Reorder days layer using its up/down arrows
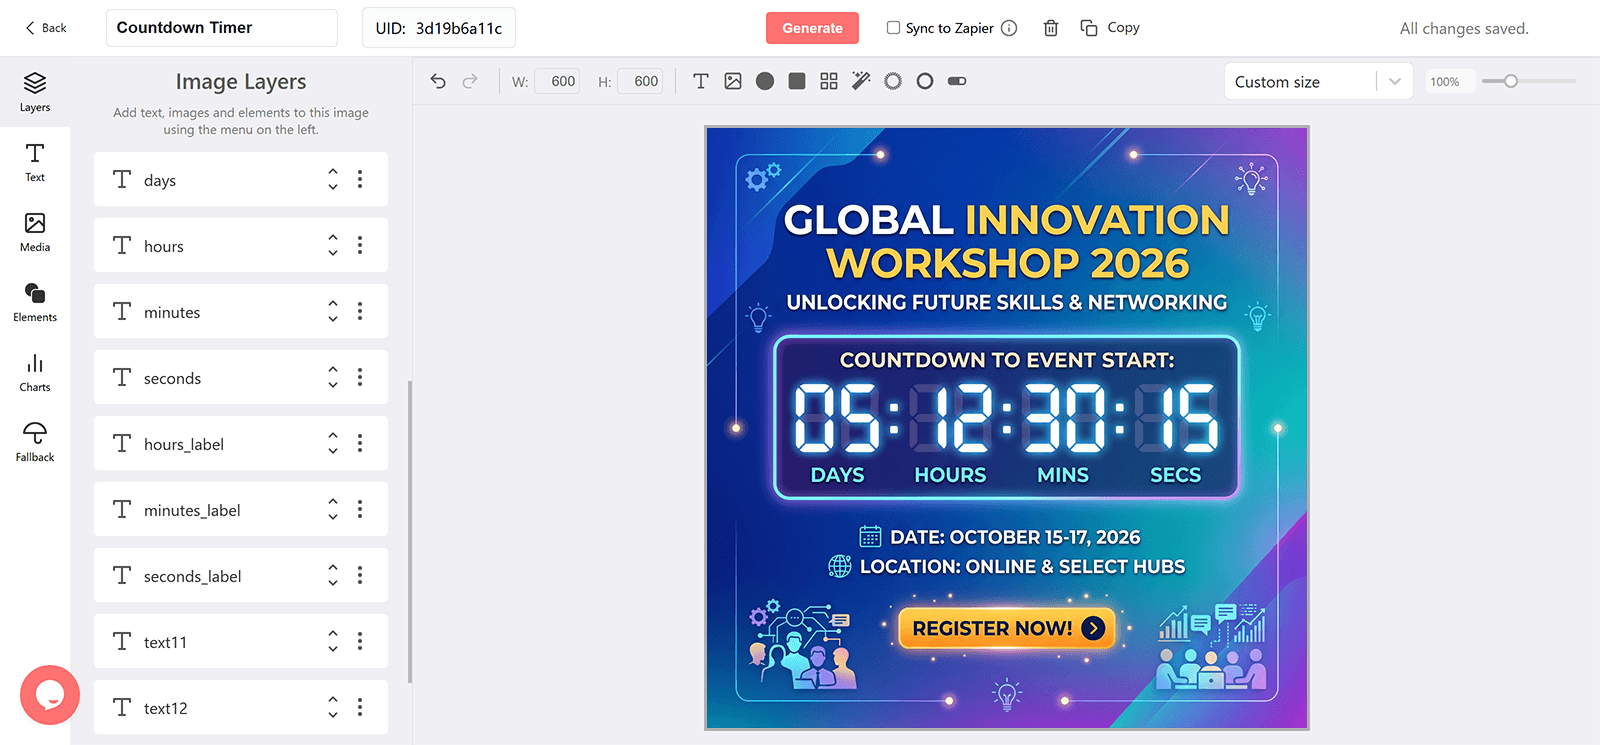Image resolution: width=1600 pixels, height=745 pixels. coord(333,179)
